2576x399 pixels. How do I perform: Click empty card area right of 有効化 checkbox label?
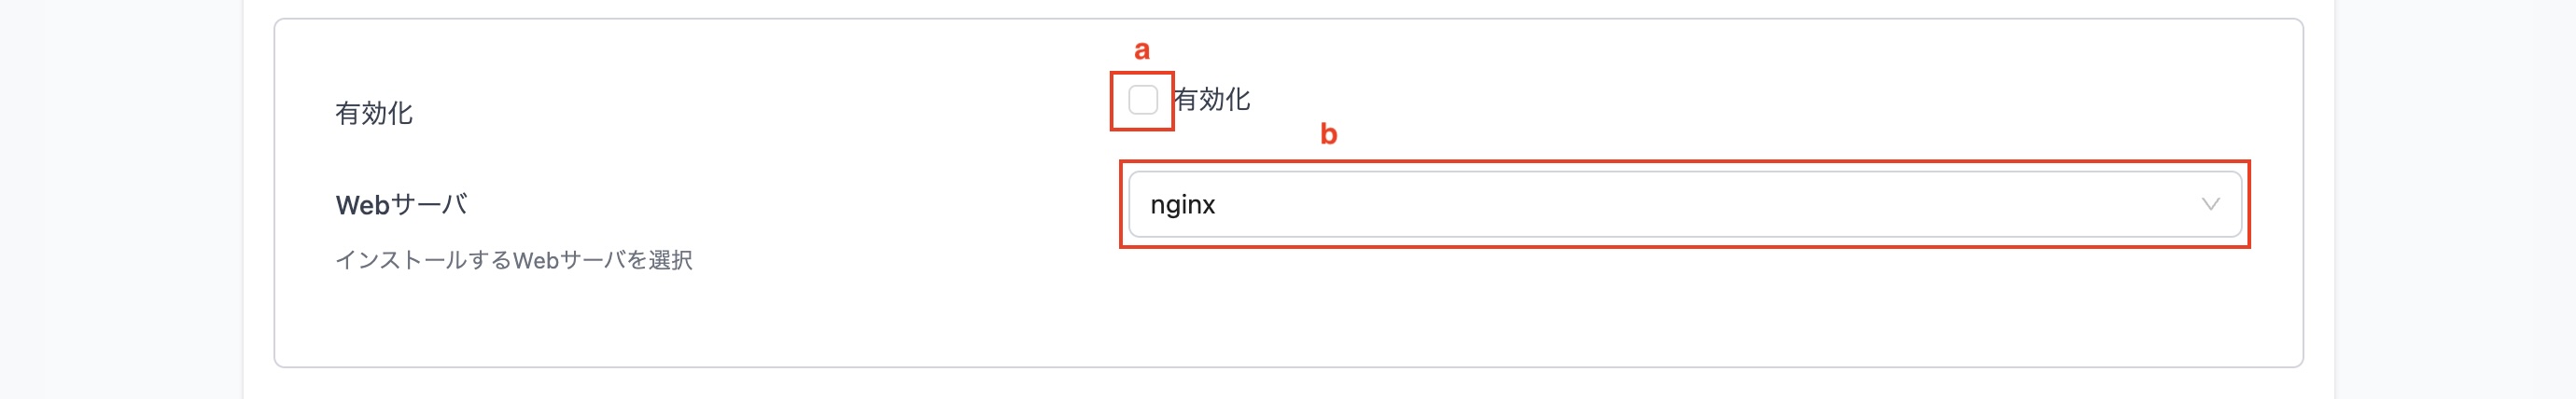[x=1750, y=100]
